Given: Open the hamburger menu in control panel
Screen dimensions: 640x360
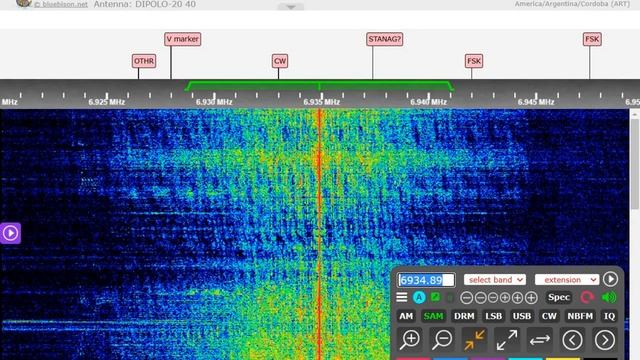Looking at the screenshot, I should coord(402,297).
